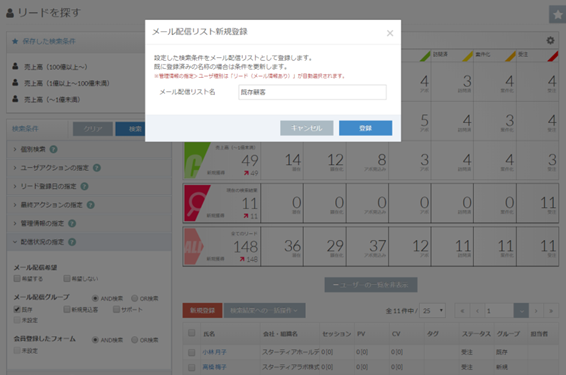The width and height of the screenshot is (566, 375).
Task: Go to the last page with » button
Action: (x=551, y=310)
